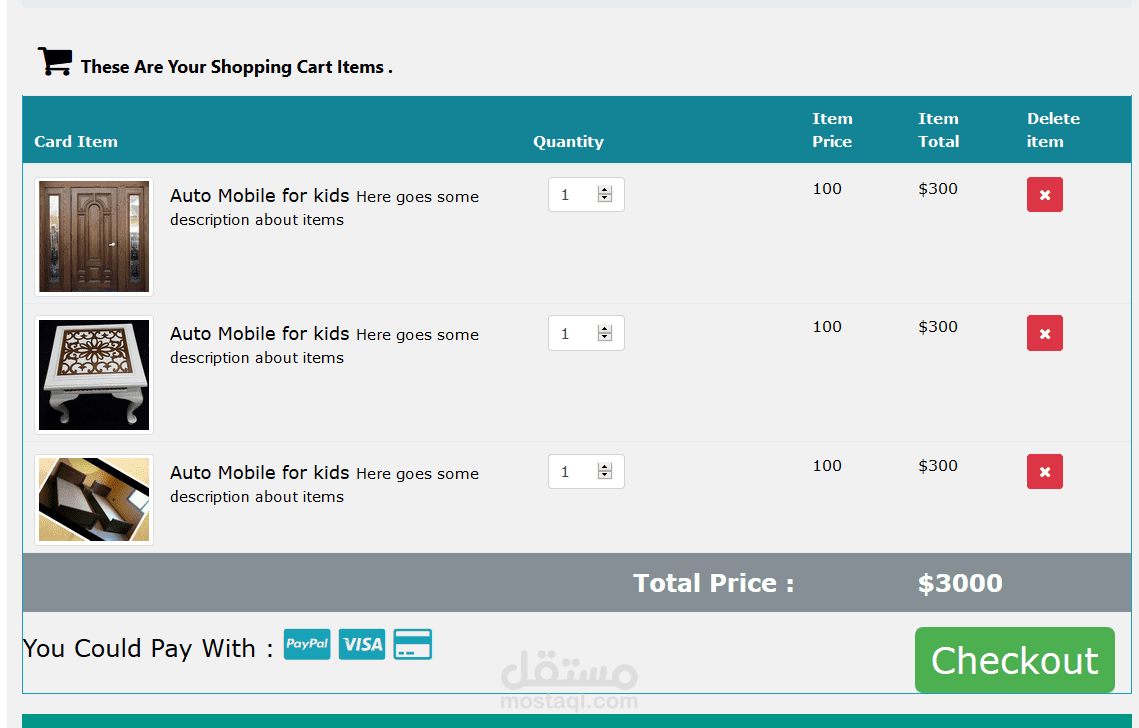The image size is (1139, 728).
Task: Delete the wooden door cart item
Action: coord(1045,195)
